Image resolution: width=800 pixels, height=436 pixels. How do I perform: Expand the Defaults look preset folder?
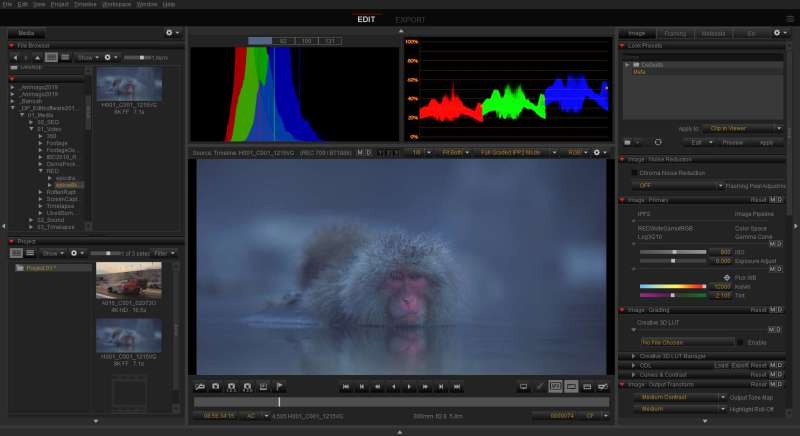point(627,65)
